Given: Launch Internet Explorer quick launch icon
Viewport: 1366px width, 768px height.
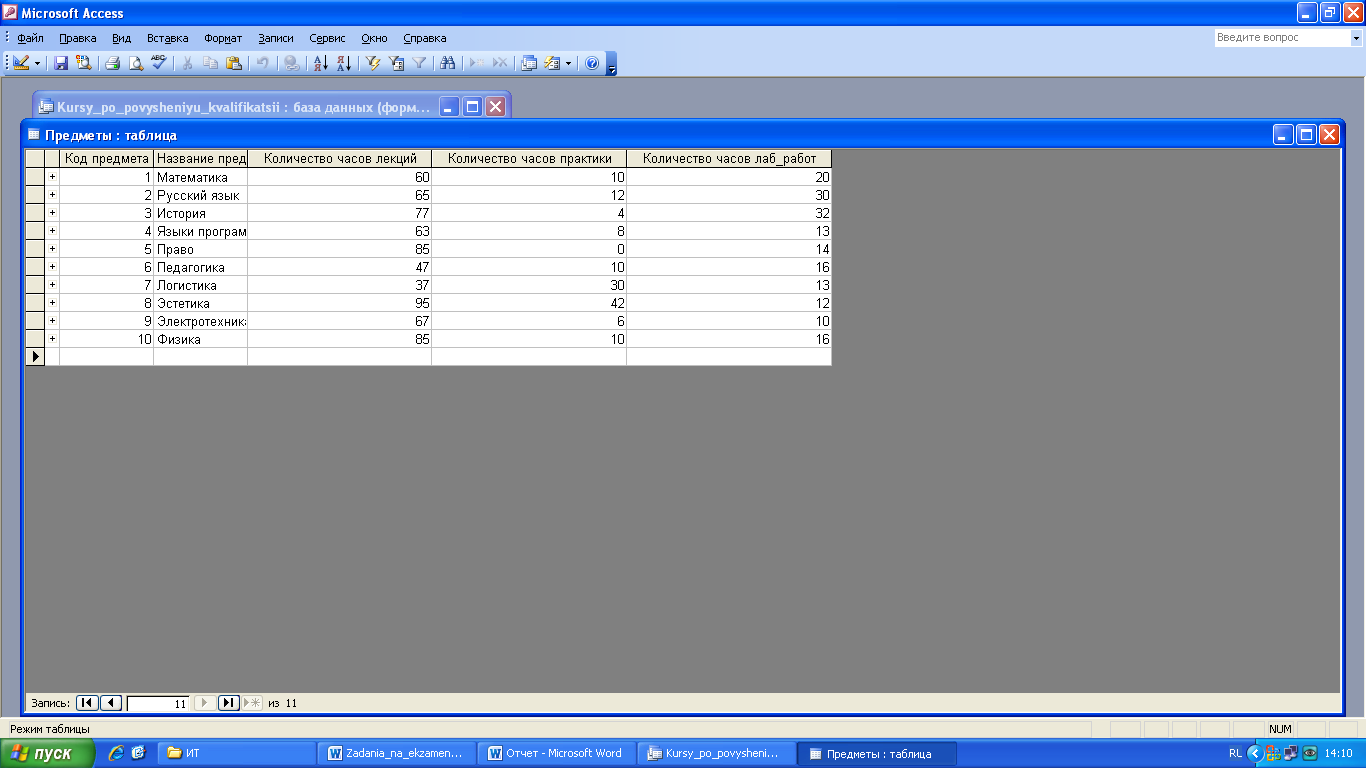Looking at the screenshot, I should pyautogui.click(x=116, y=753).
